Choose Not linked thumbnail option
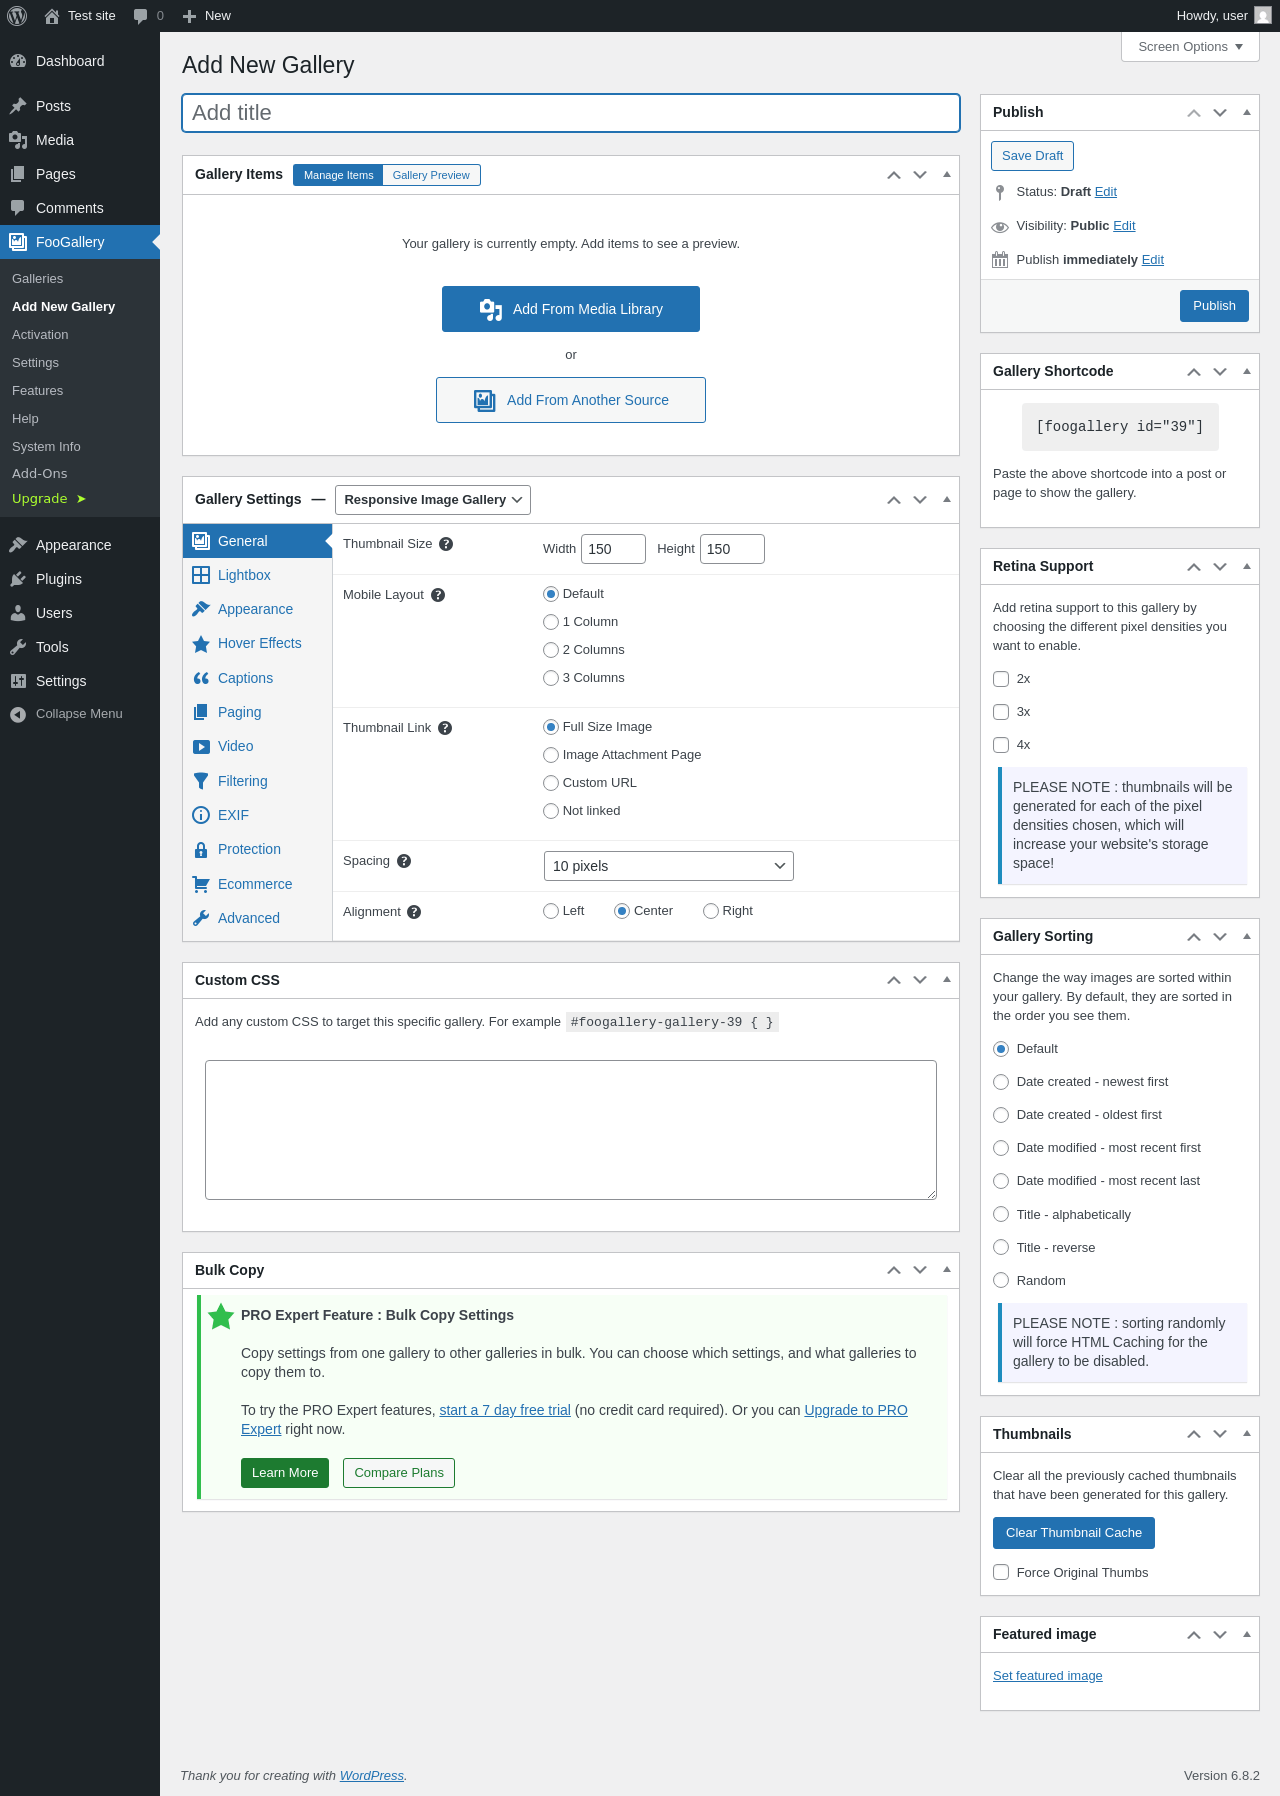Screen dimensions: 1280x1796 (551, 811)
